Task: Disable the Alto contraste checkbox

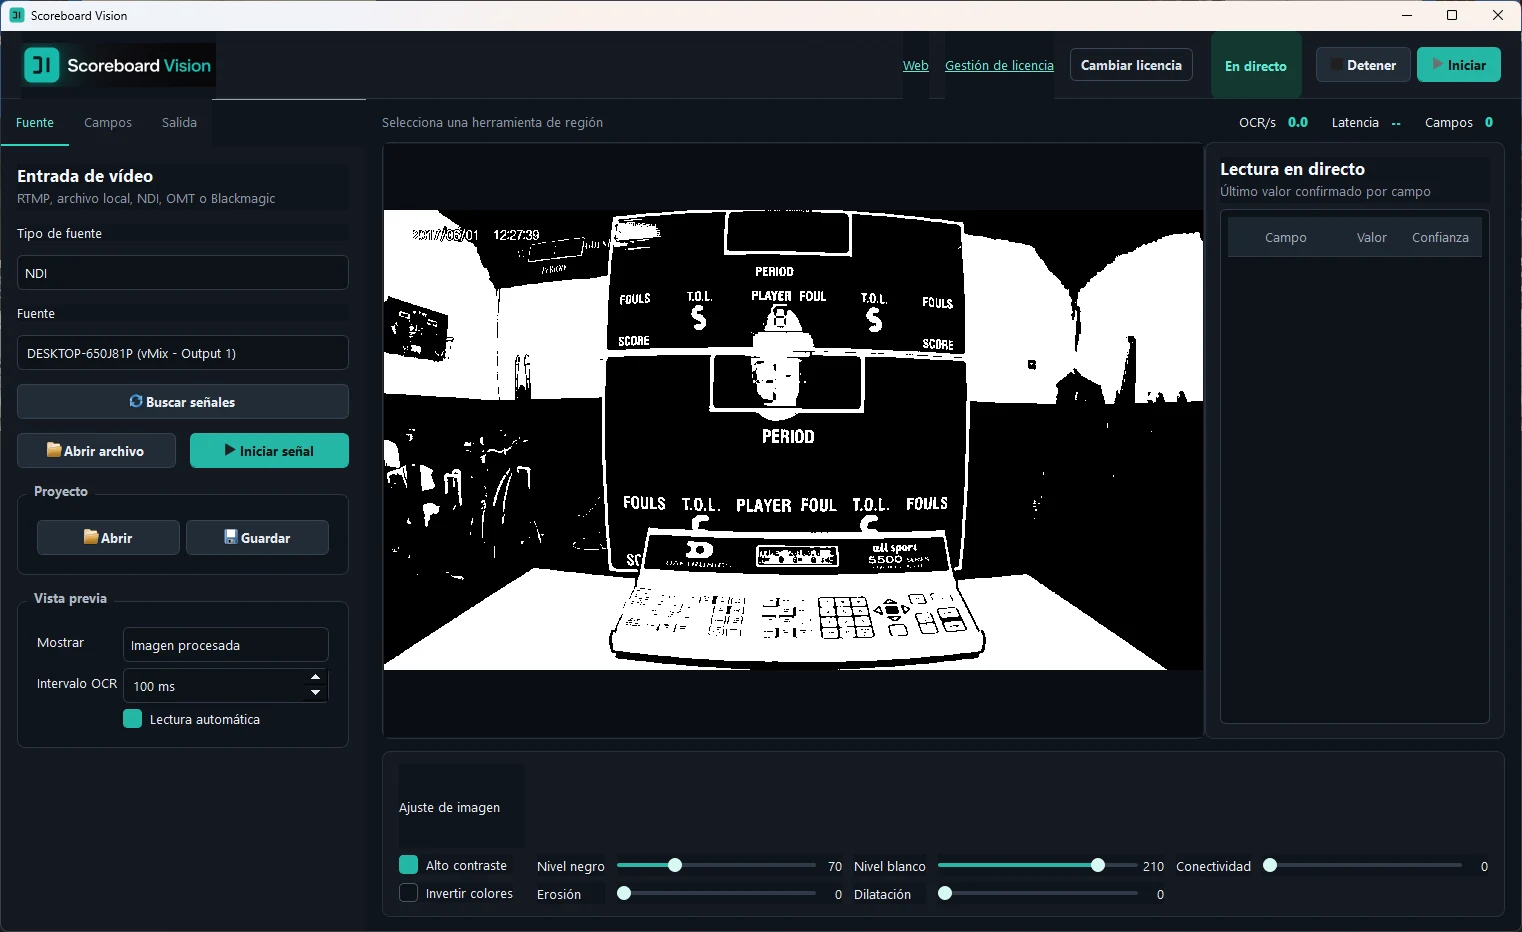Action: pyautogui.click(x=408, y=864)
